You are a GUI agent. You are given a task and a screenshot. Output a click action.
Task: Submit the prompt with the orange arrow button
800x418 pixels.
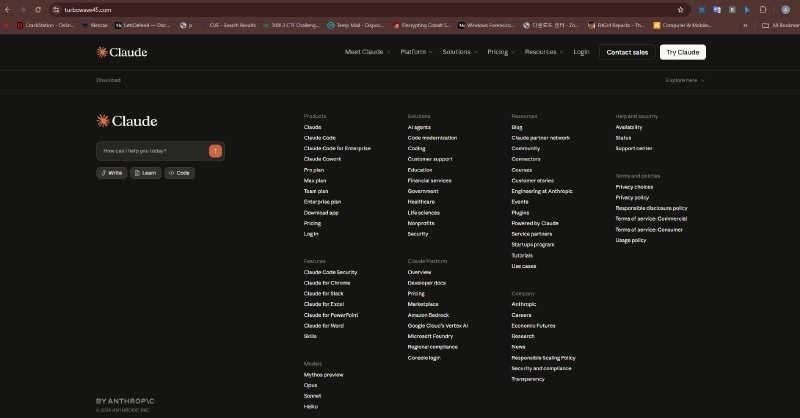[x=215, y=151]
